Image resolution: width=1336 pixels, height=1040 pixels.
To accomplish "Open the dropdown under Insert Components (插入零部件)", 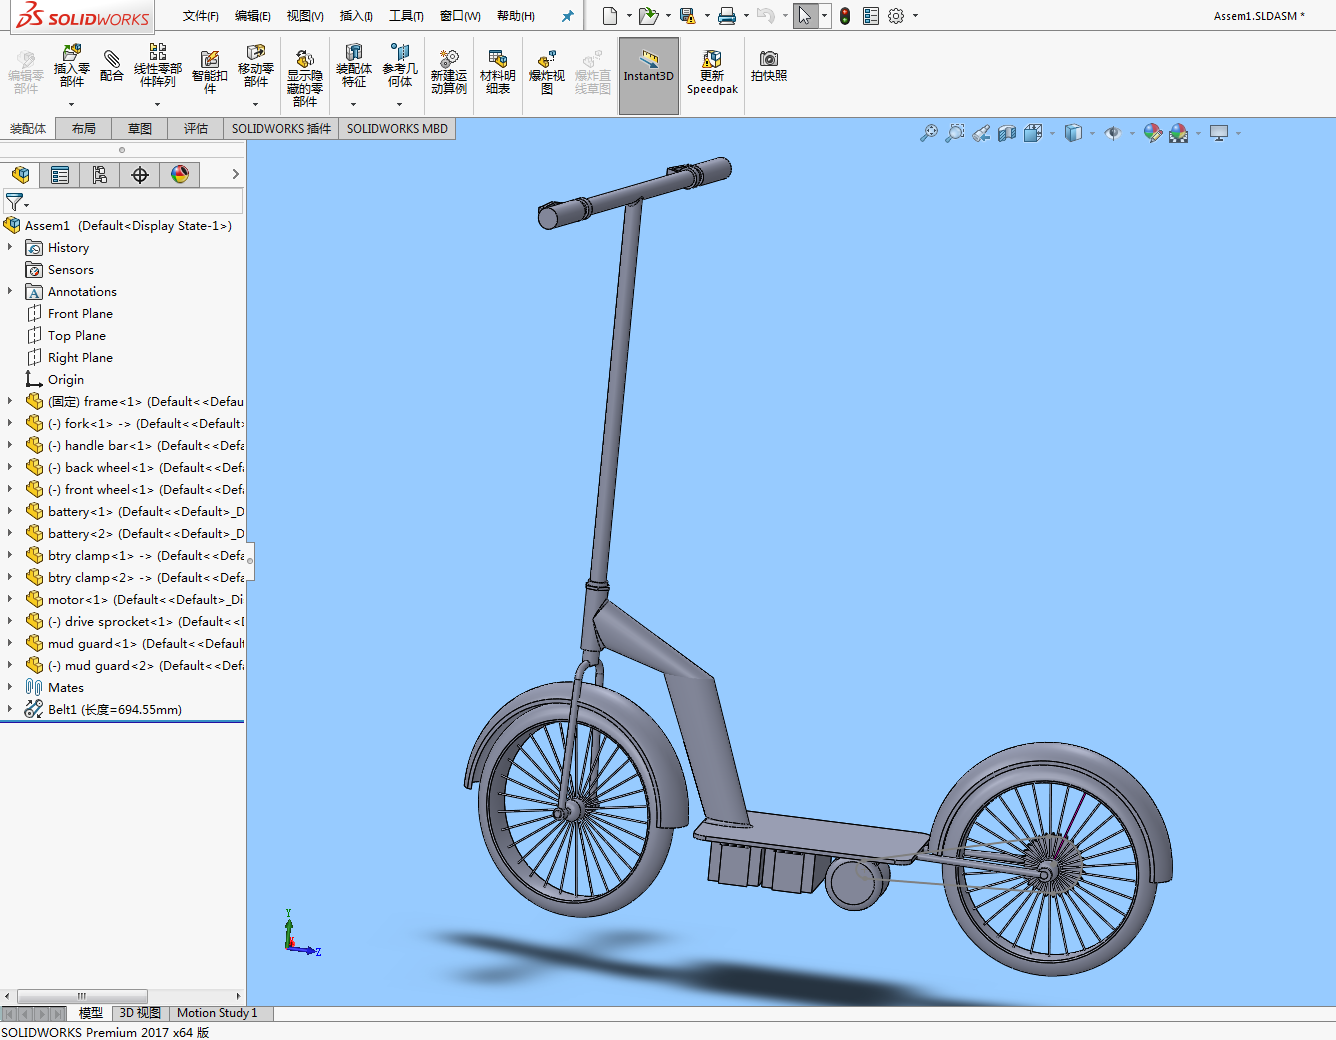I will [71, 104].
